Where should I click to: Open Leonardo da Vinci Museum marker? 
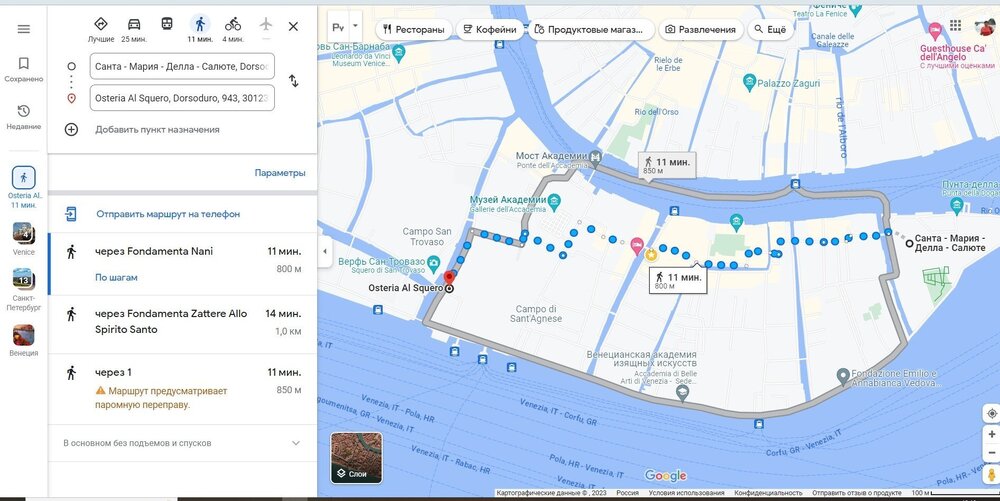point(399,50)
